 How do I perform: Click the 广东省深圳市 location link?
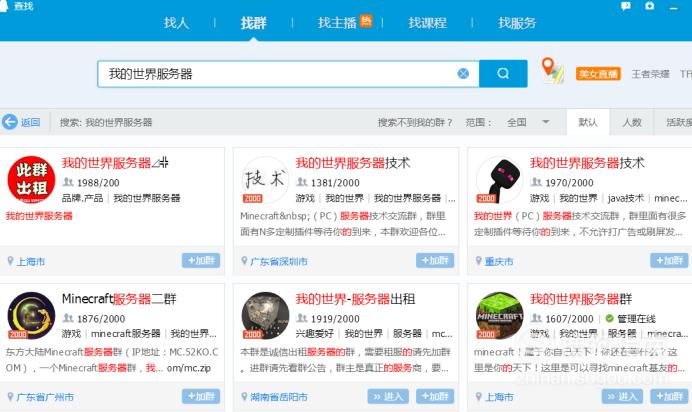click(279, 262)
